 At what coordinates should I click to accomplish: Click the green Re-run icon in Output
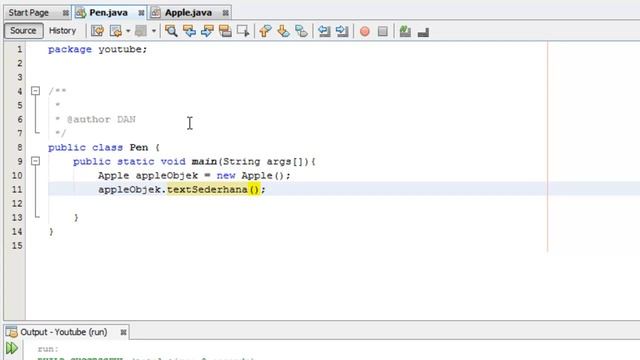tap(12, 348)
